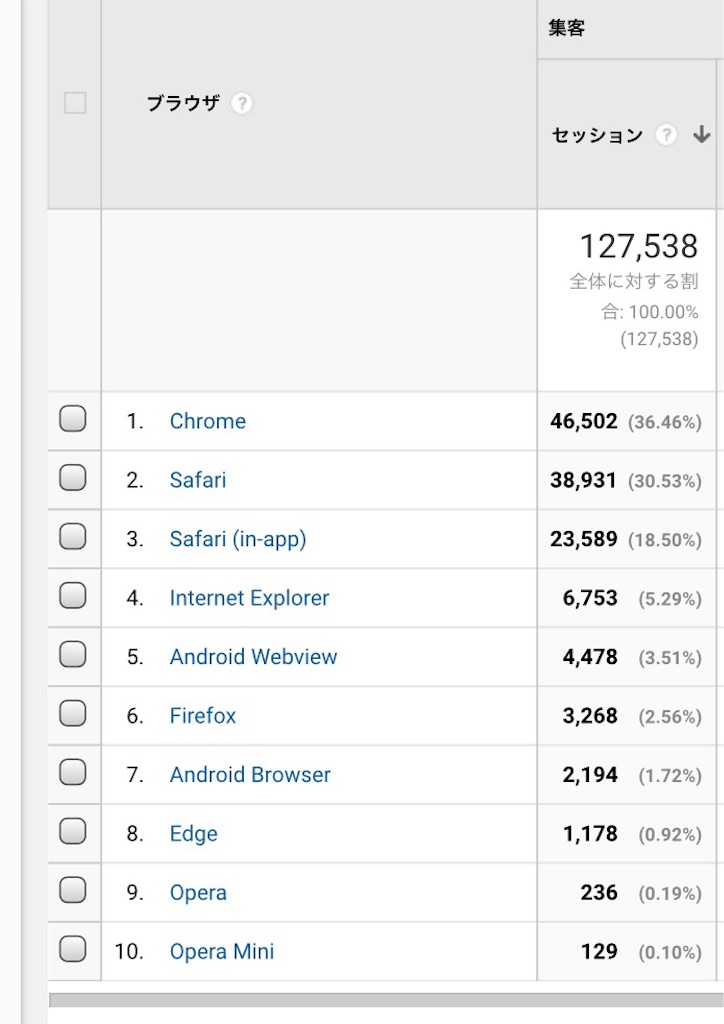The width and height of the screenshot is (724, 1024).
Task: Open help icon beside ブラウザ header
Action: pyautogui.click(x=242, y=103)
